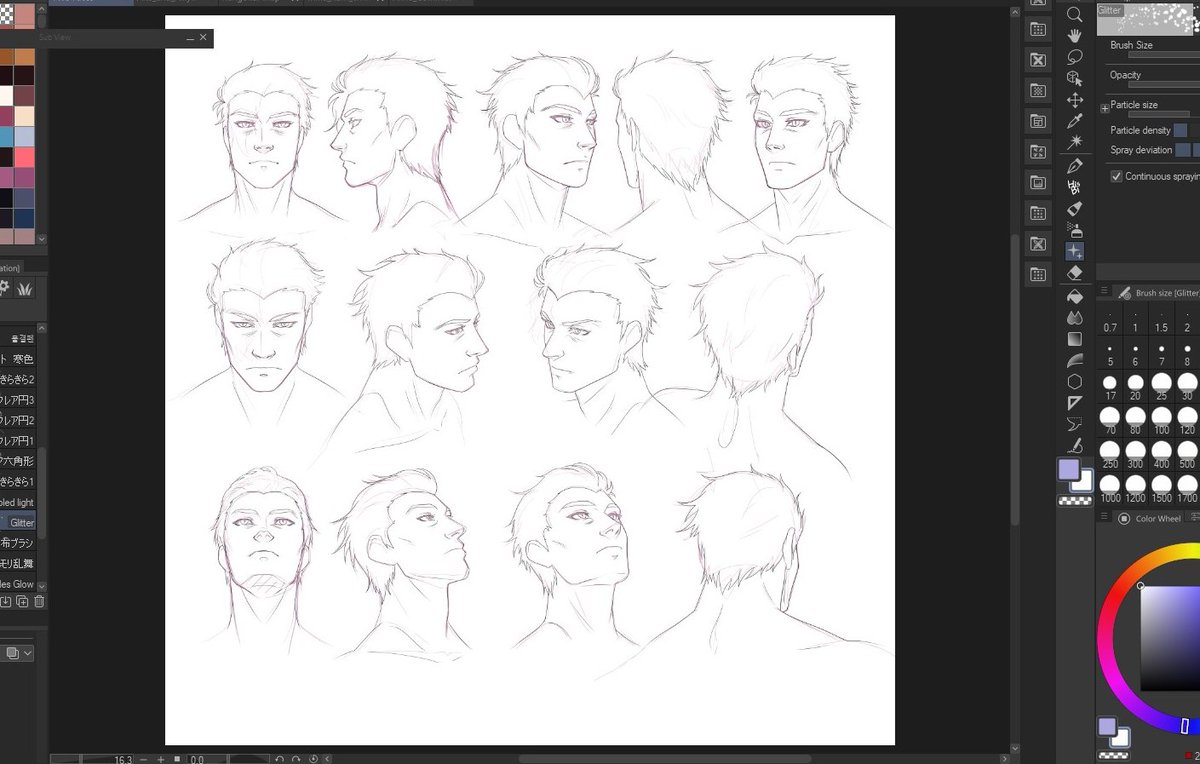Select the Eraser tool
This screenshot has height=764, width=1200.
pos(1075,272)
